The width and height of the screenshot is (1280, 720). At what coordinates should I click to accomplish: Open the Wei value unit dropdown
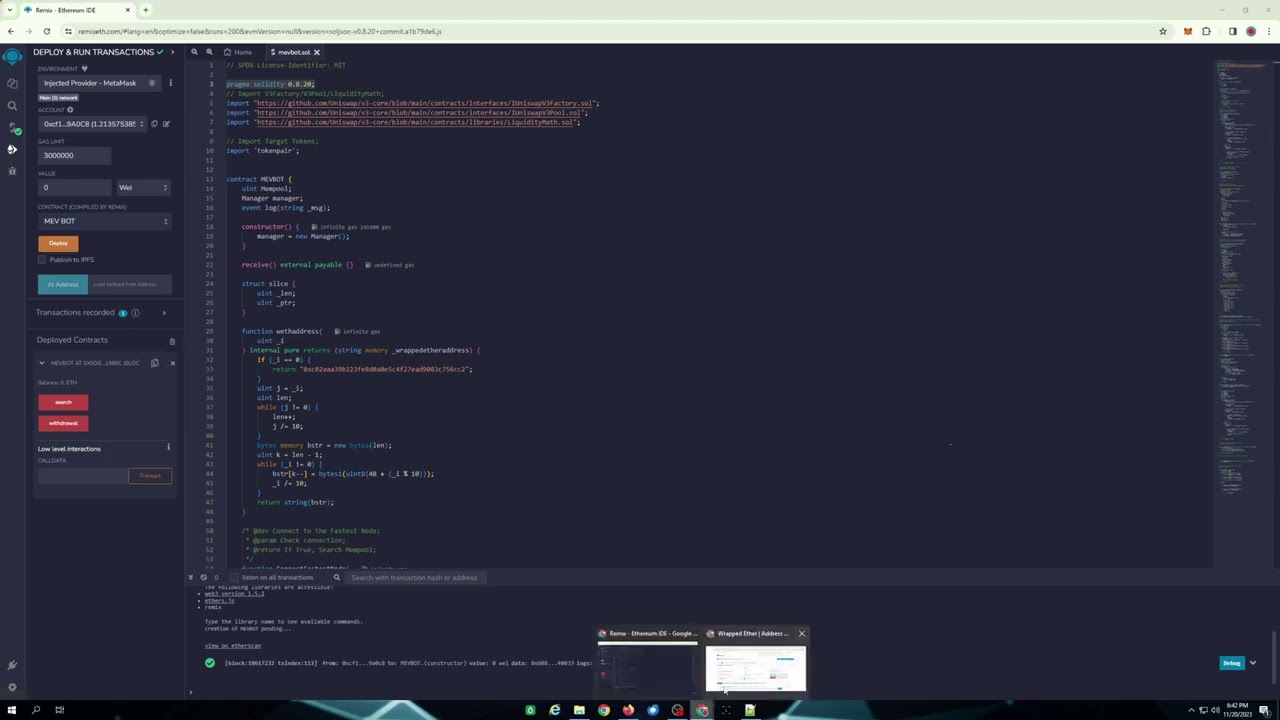[143, 187]
